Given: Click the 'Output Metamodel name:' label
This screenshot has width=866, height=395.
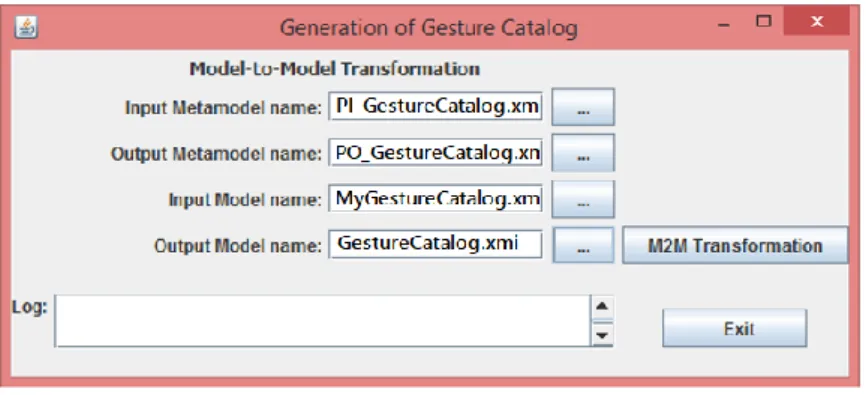Looking at the screenshot, I should [216, 154].
